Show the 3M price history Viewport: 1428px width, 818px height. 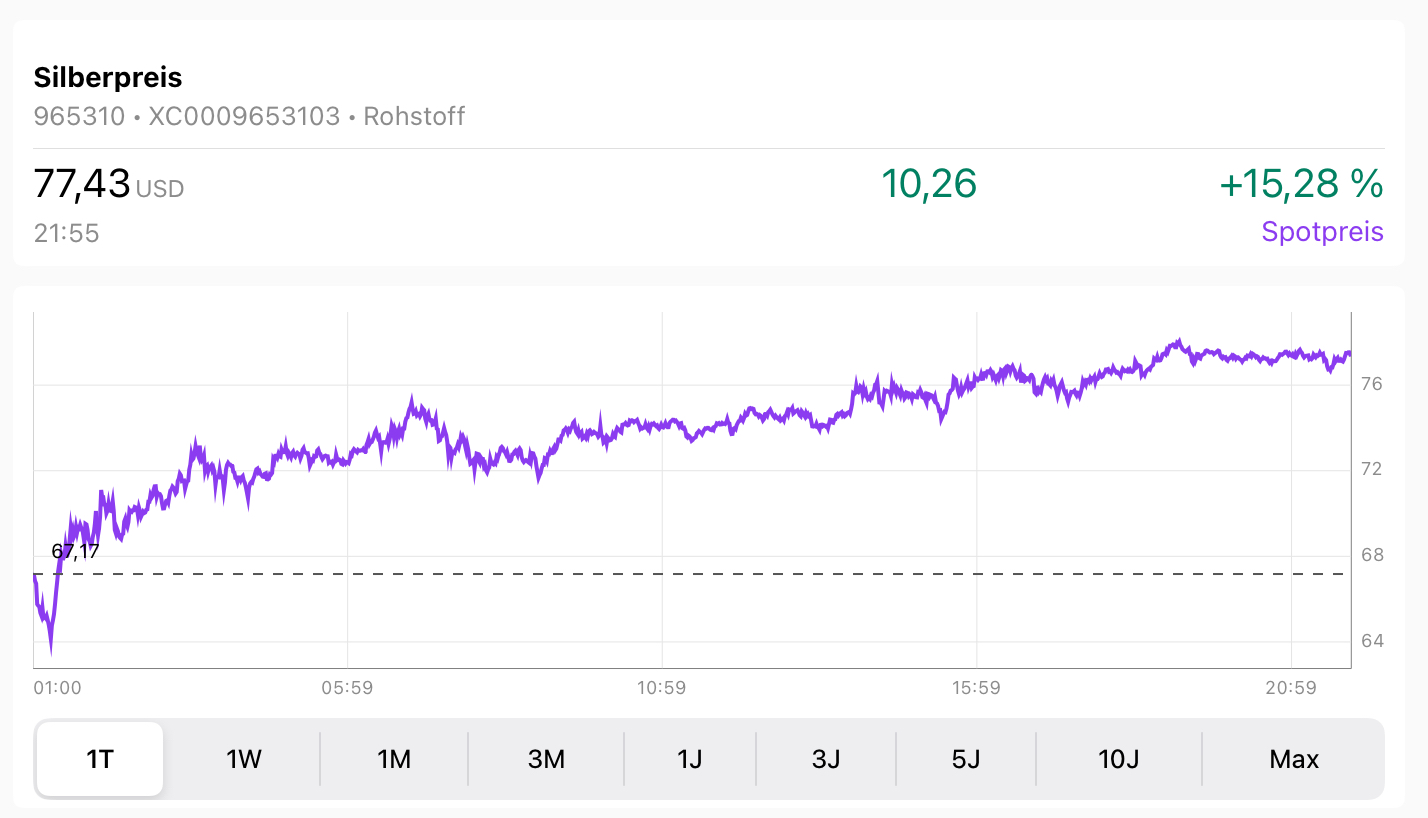point(546,759)
